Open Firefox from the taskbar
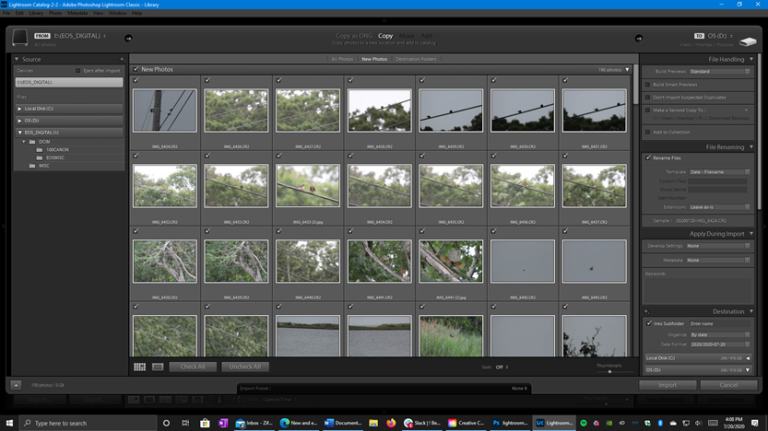Image resolution: width=768 pixels, height=431 pixels. click(391, 423)
